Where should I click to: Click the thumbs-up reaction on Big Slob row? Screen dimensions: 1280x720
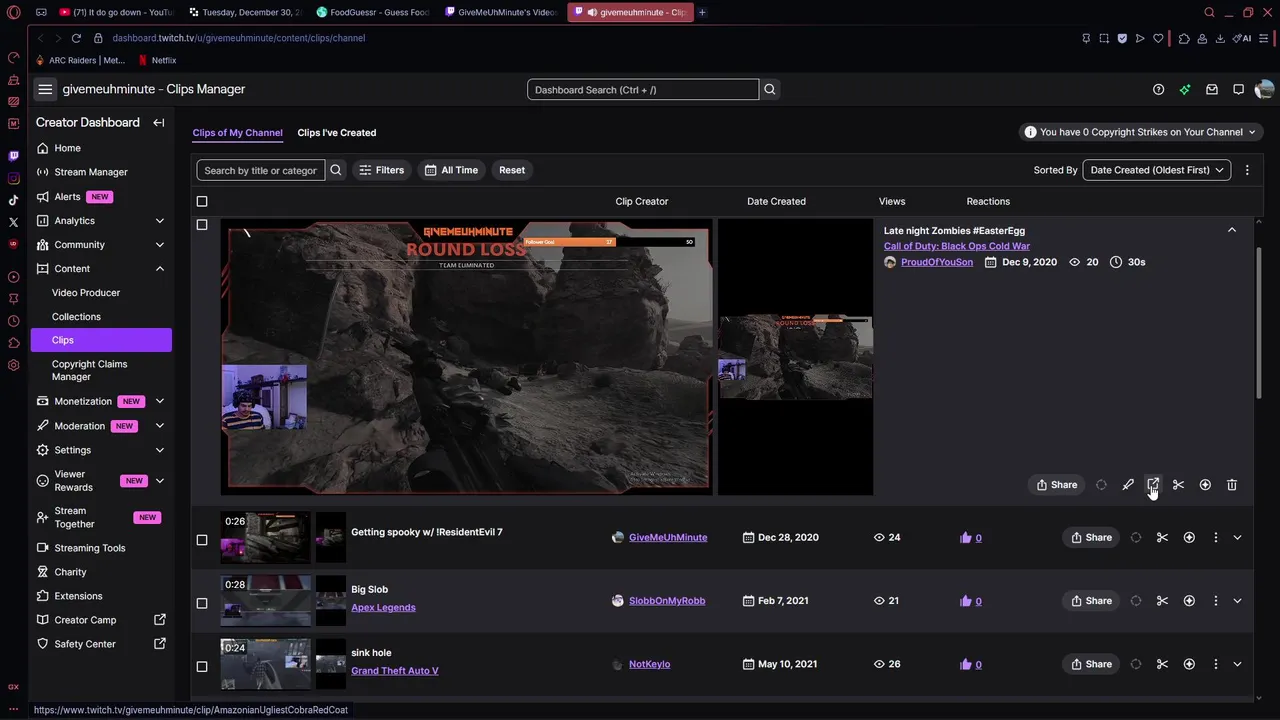pyautogui.click(x=966, y=601)
